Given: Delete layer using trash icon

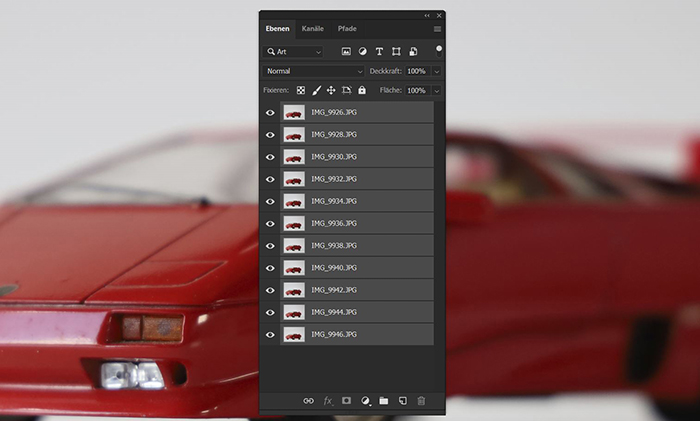Looking at the screenshot, I should point(421,401).
